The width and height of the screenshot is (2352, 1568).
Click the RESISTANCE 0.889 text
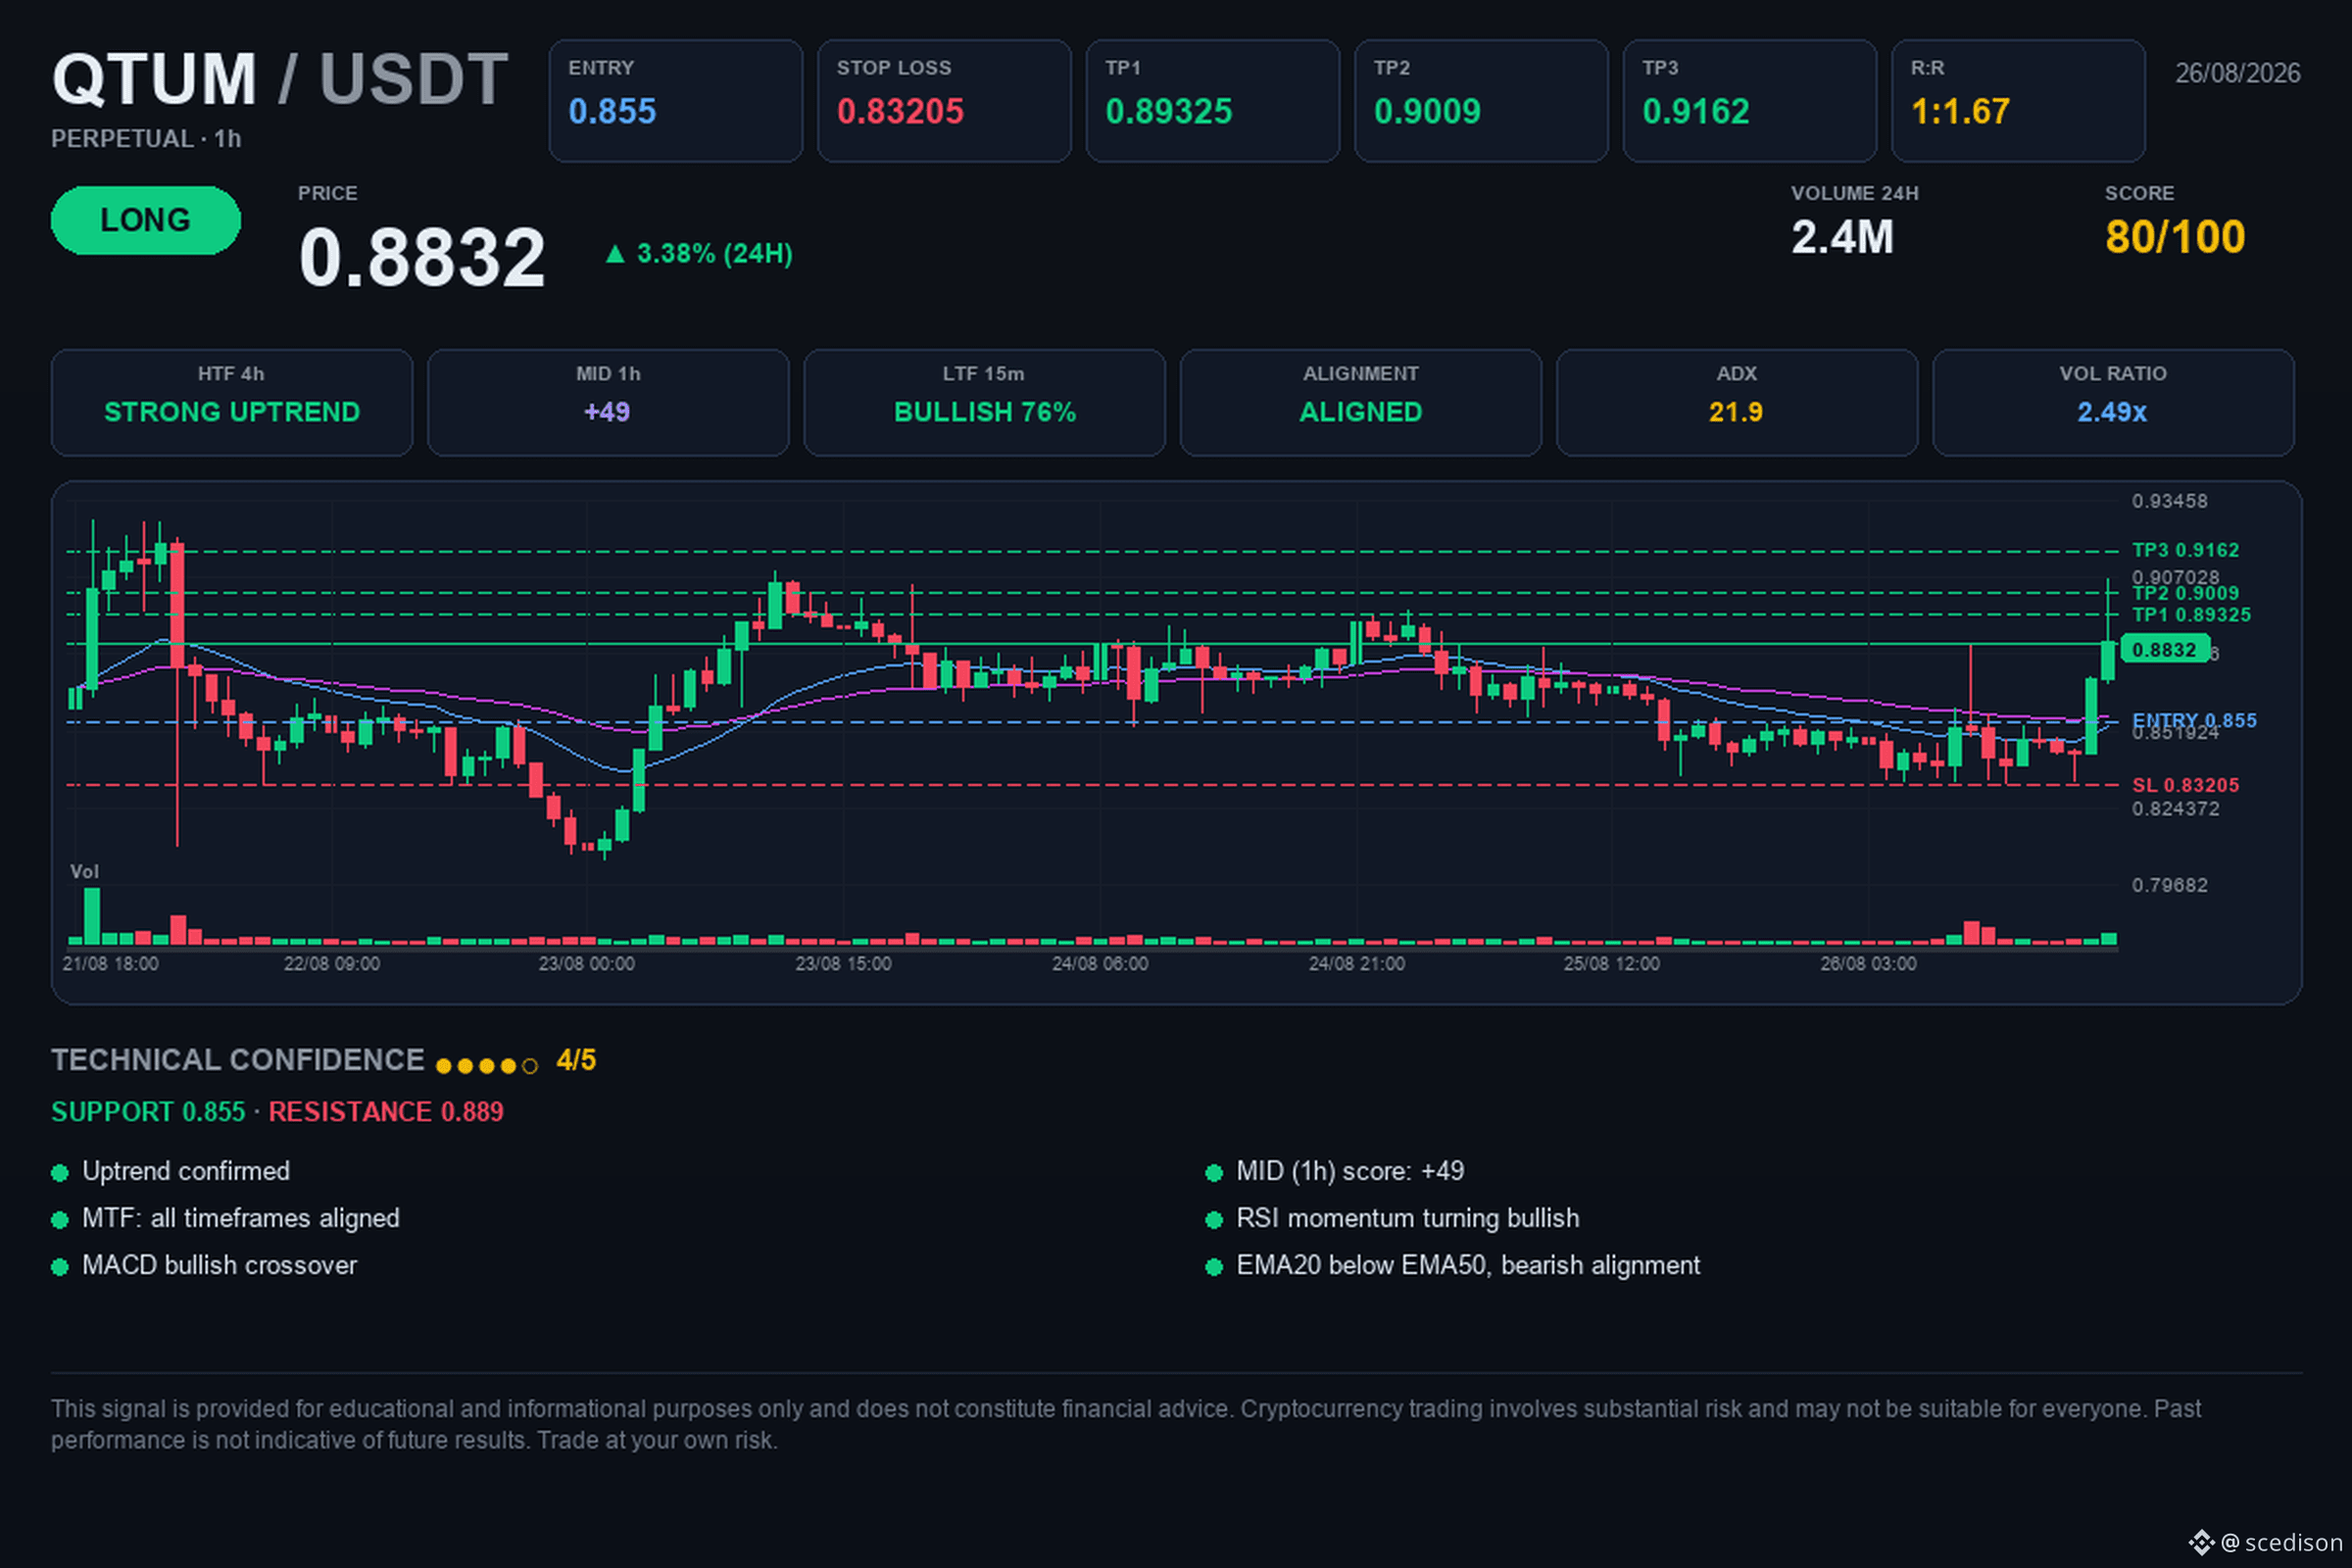(x=386, y=1112)
